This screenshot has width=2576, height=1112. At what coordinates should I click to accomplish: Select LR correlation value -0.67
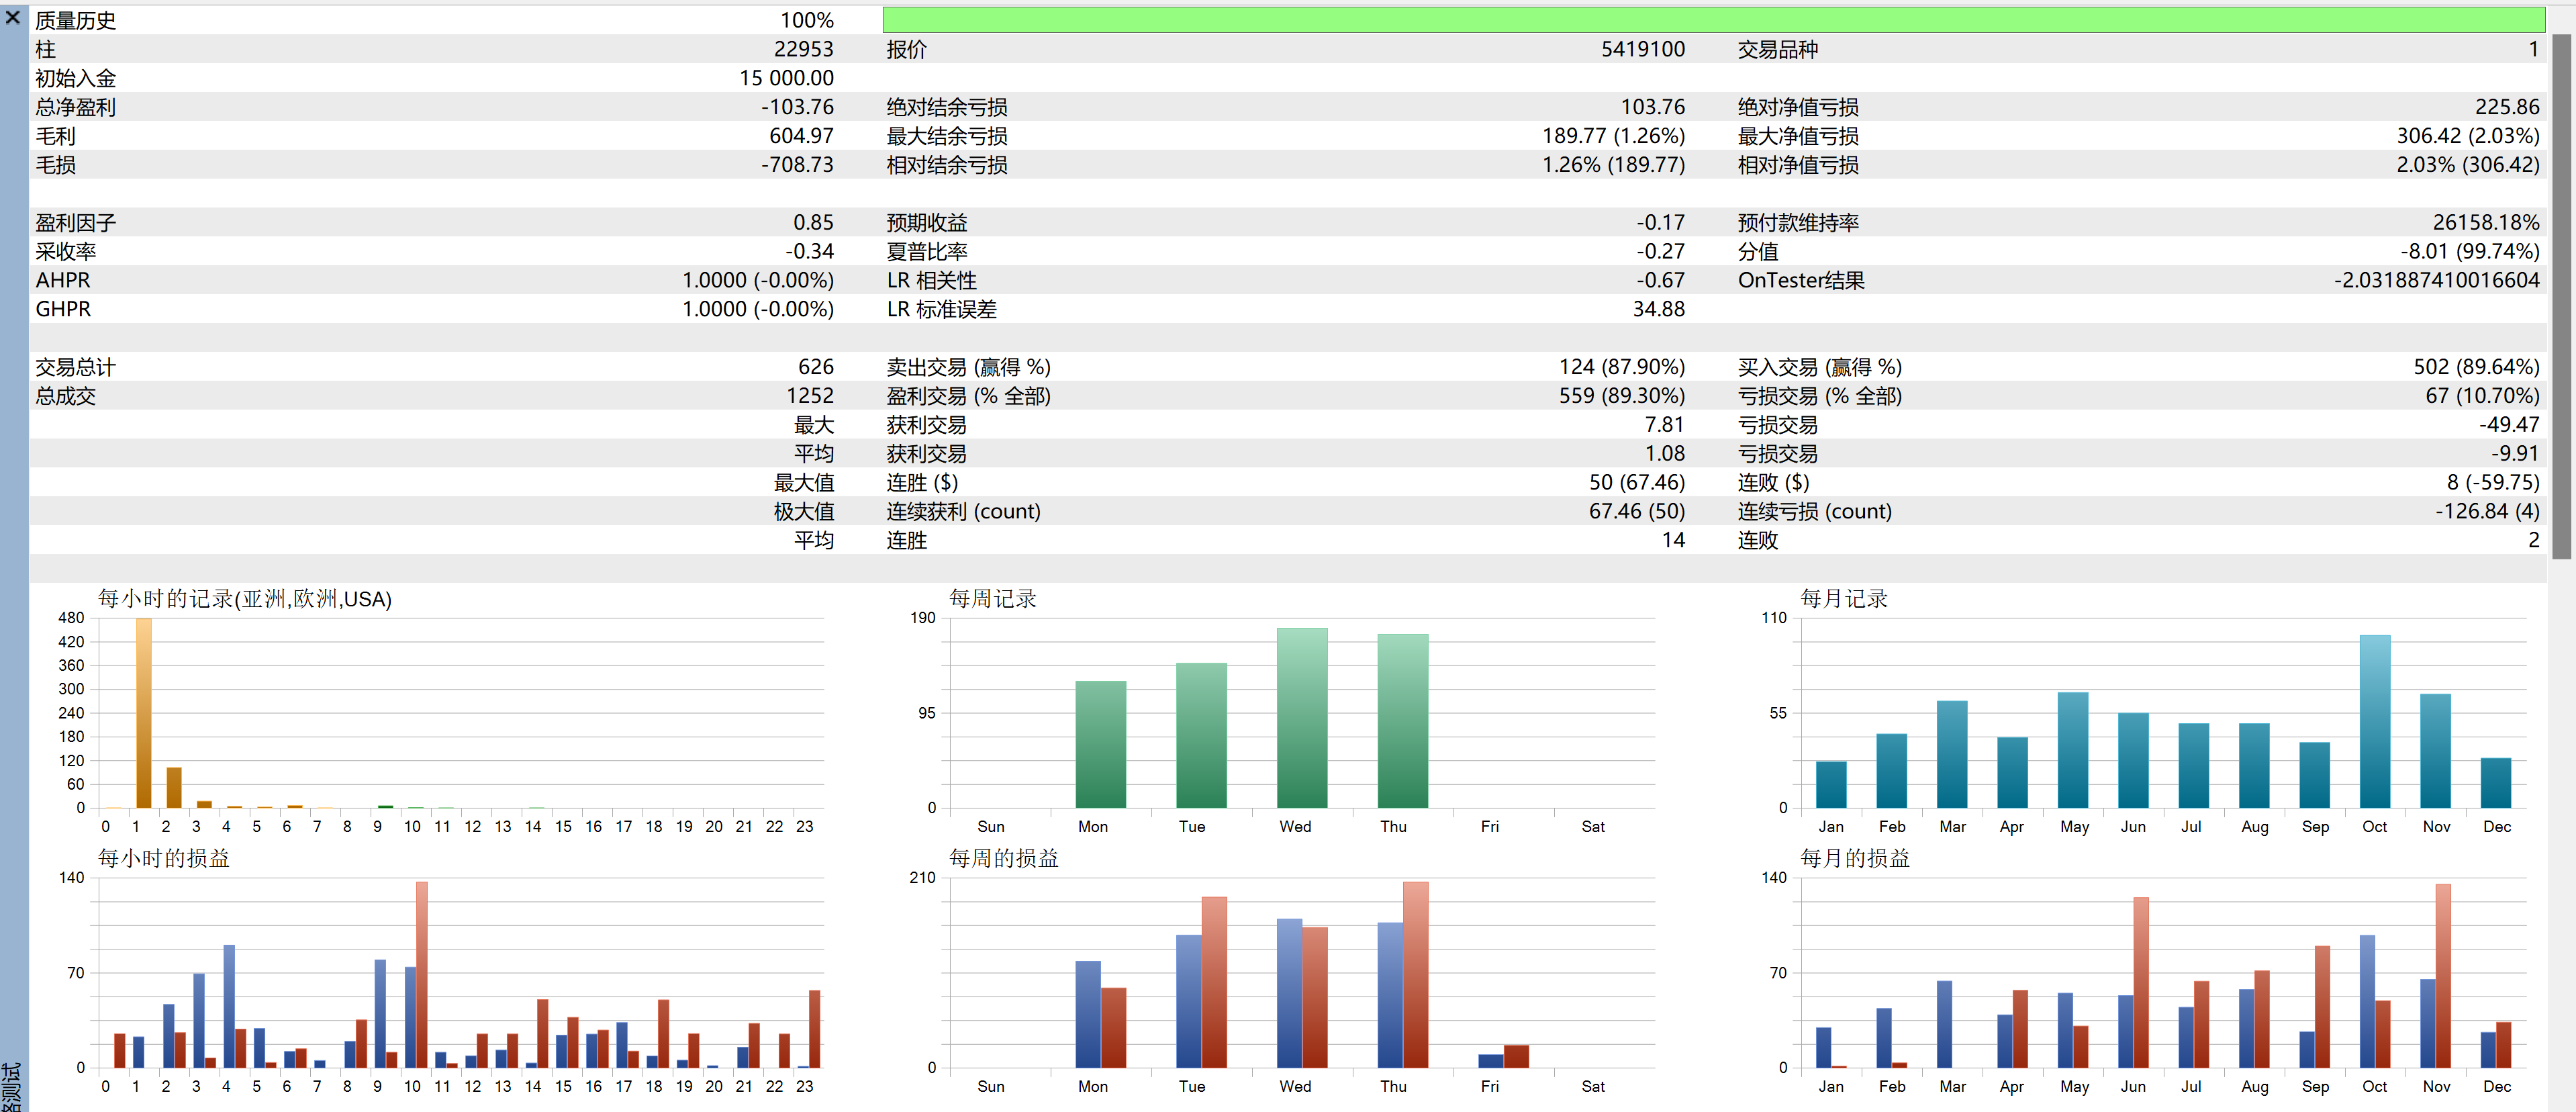tap(1660, 280)
